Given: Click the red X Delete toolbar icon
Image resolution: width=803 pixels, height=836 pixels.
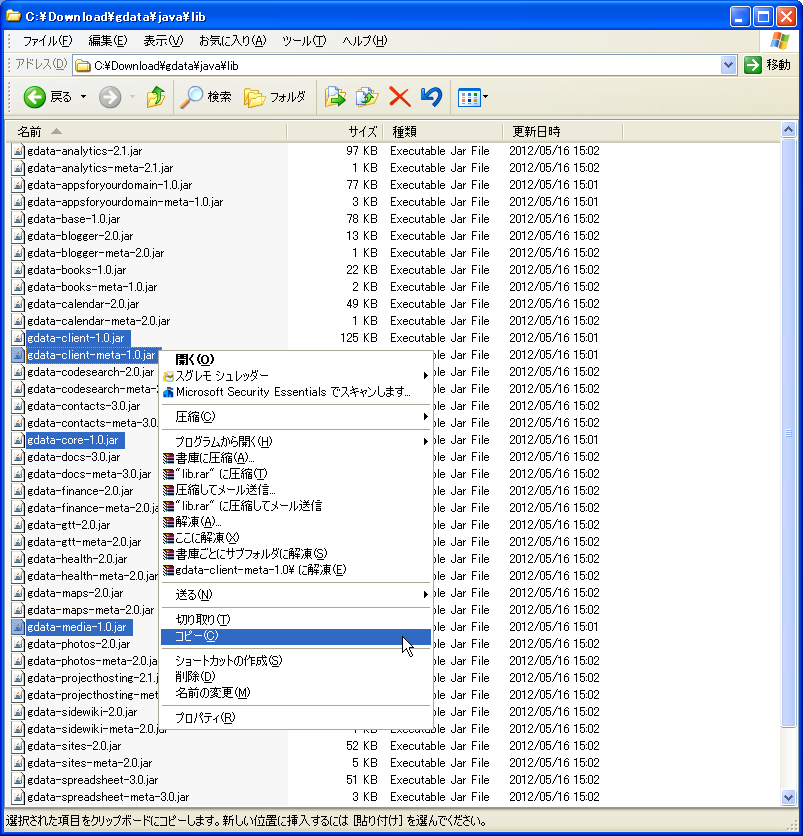Looking at the screenshot, I should point(399,97).
